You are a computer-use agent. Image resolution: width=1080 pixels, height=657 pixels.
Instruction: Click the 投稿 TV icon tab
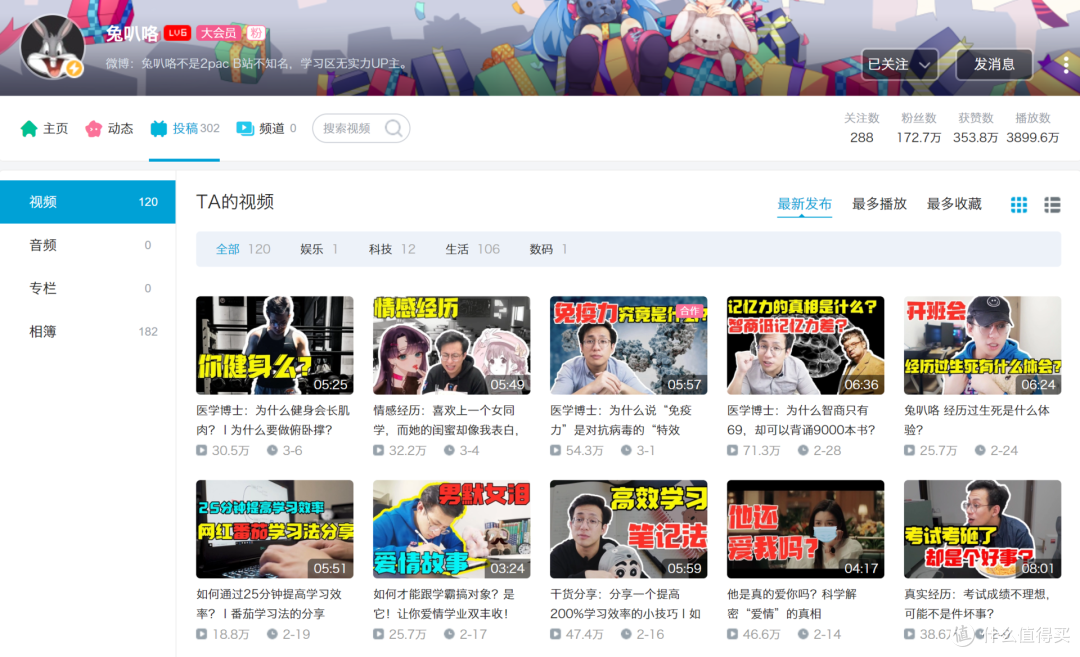(x=159, y=129)
